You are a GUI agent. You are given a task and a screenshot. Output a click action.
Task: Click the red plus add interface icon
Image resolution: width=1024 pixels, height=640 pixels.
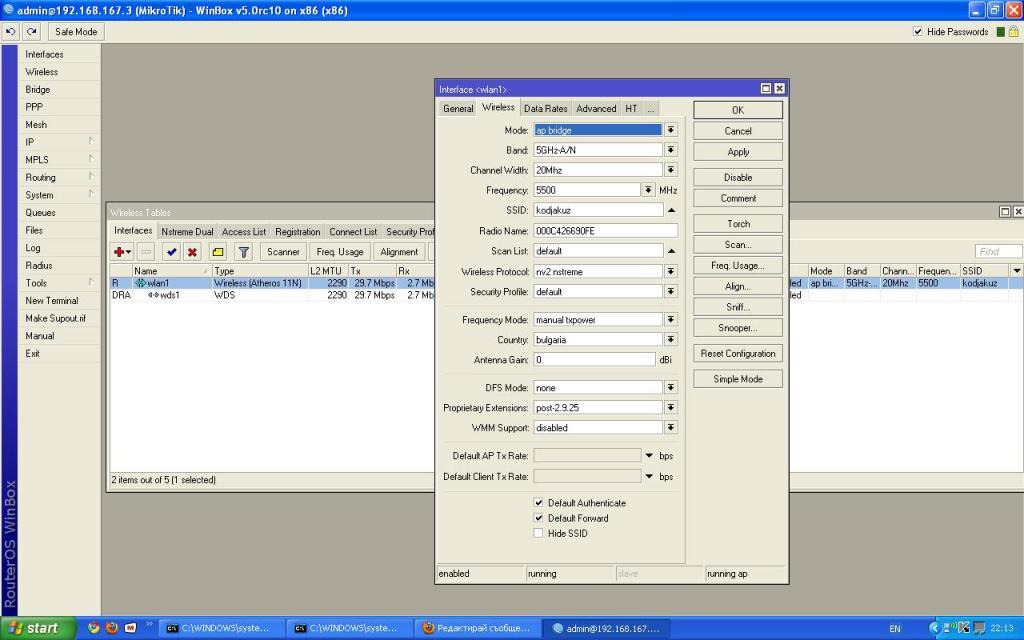[122, 252]
